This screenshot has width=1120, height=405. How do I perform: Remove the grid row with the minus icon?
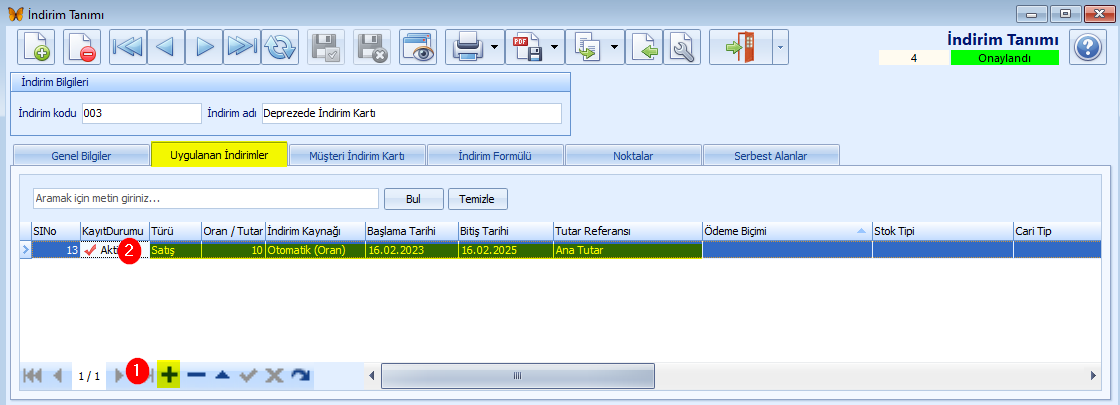tap(196, 375)
